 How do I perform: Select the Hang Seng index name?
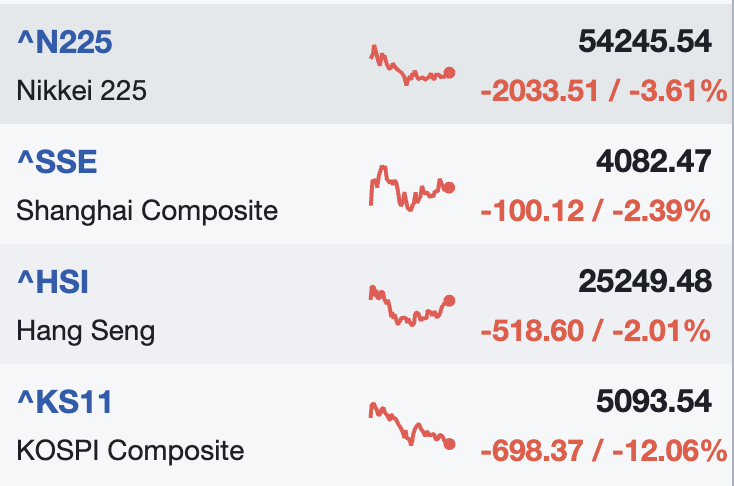point(86,331)
